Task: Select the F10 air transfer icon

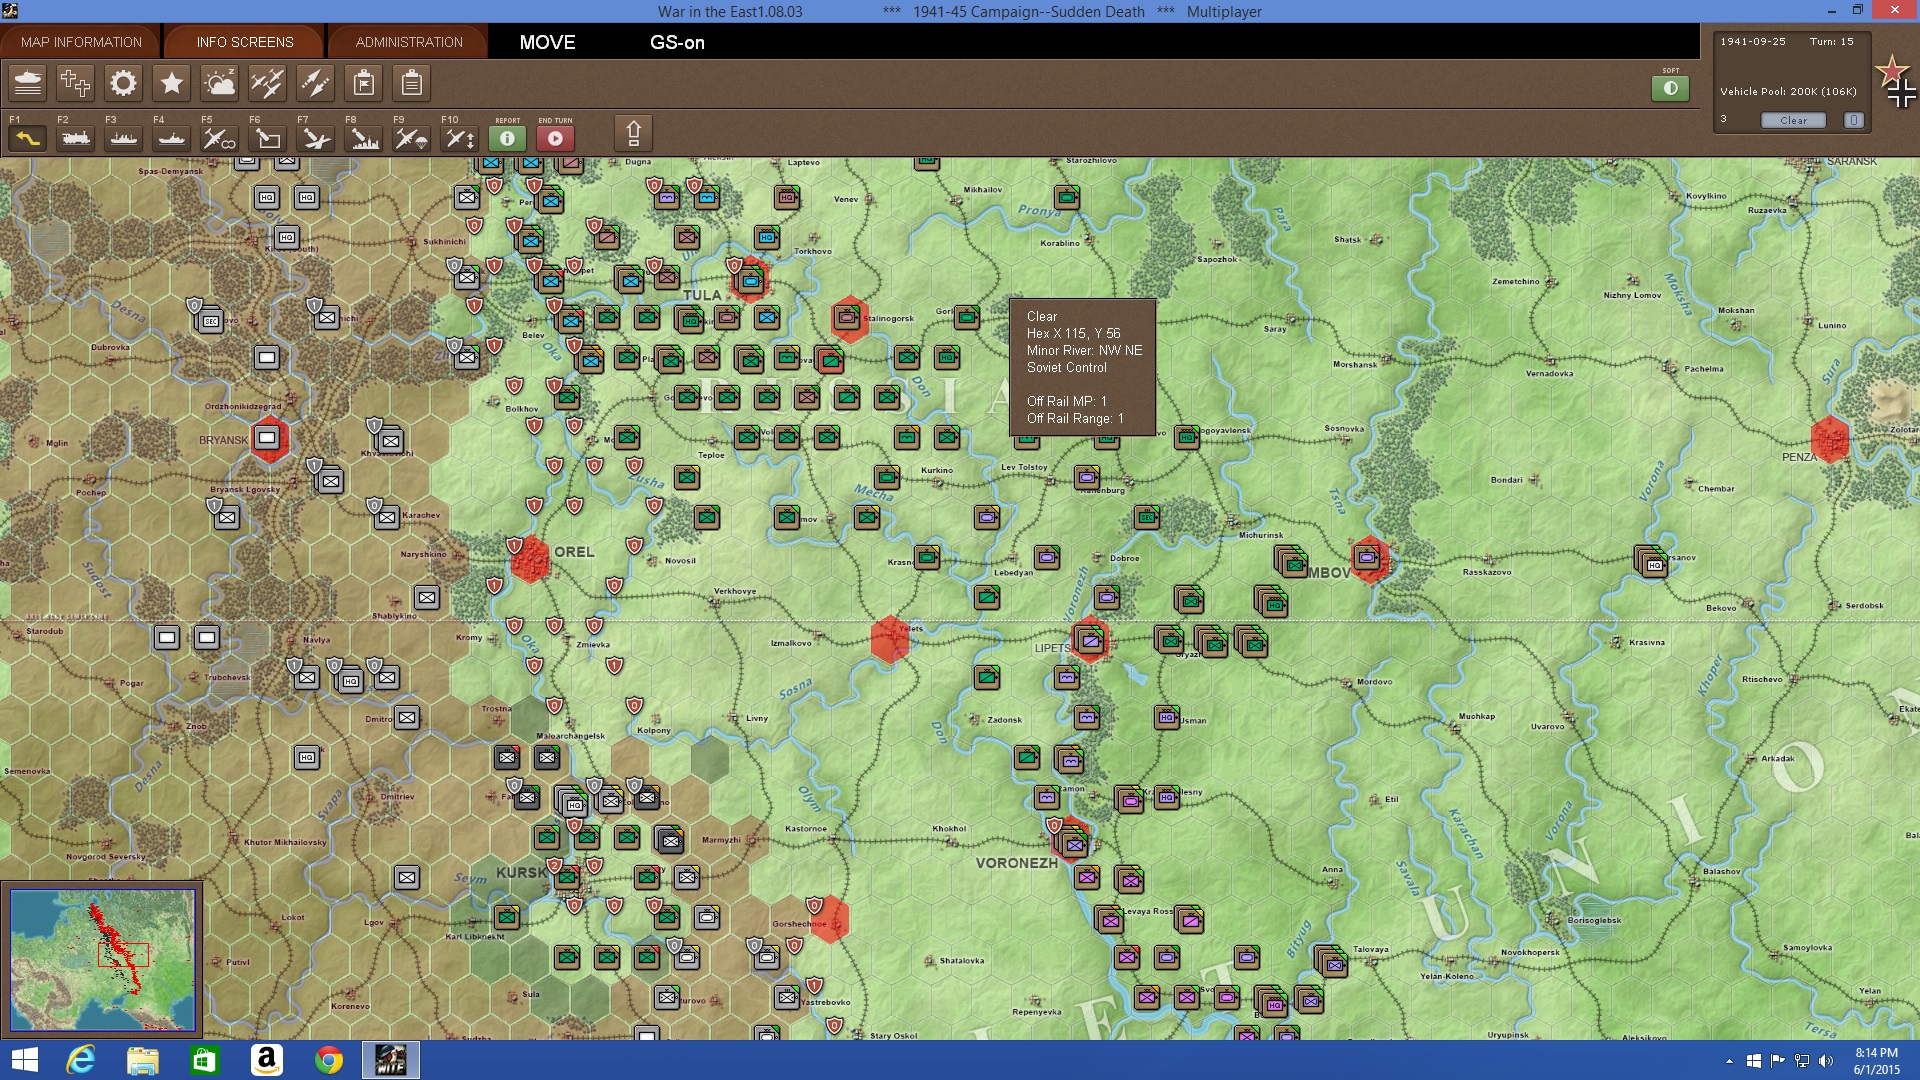Action: (x=459, y=138)
